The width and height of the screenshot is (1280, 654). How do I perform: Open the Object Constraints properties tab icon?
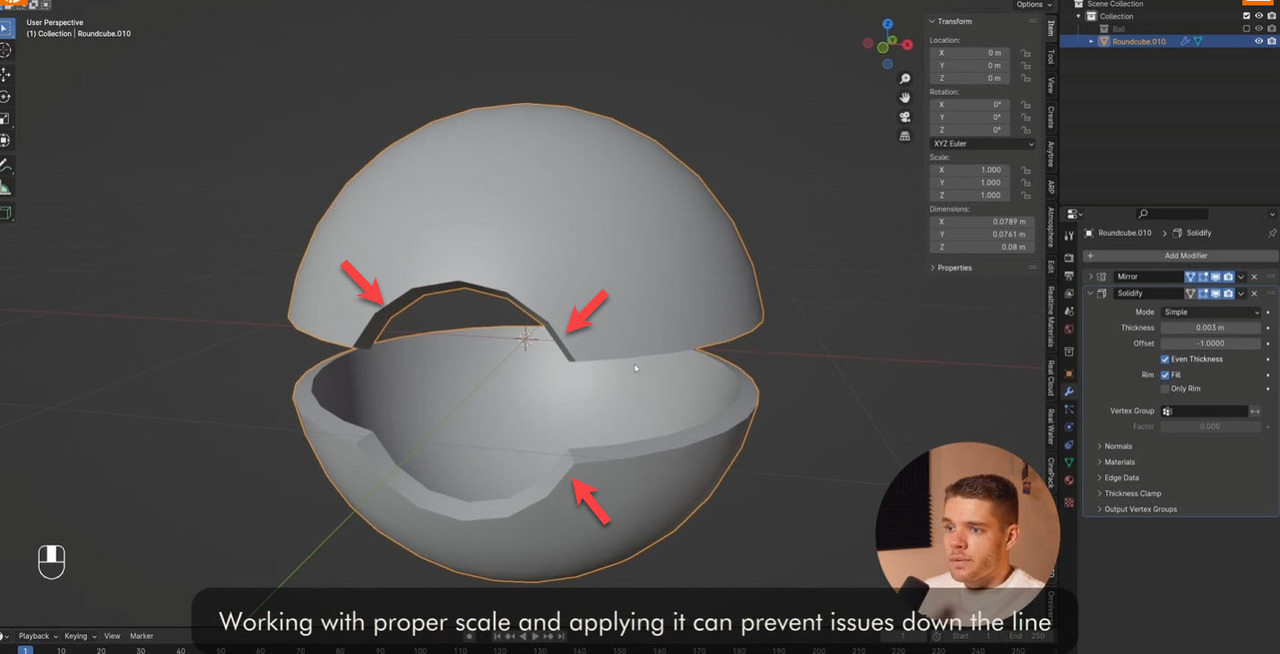[x=1069, y=444]
